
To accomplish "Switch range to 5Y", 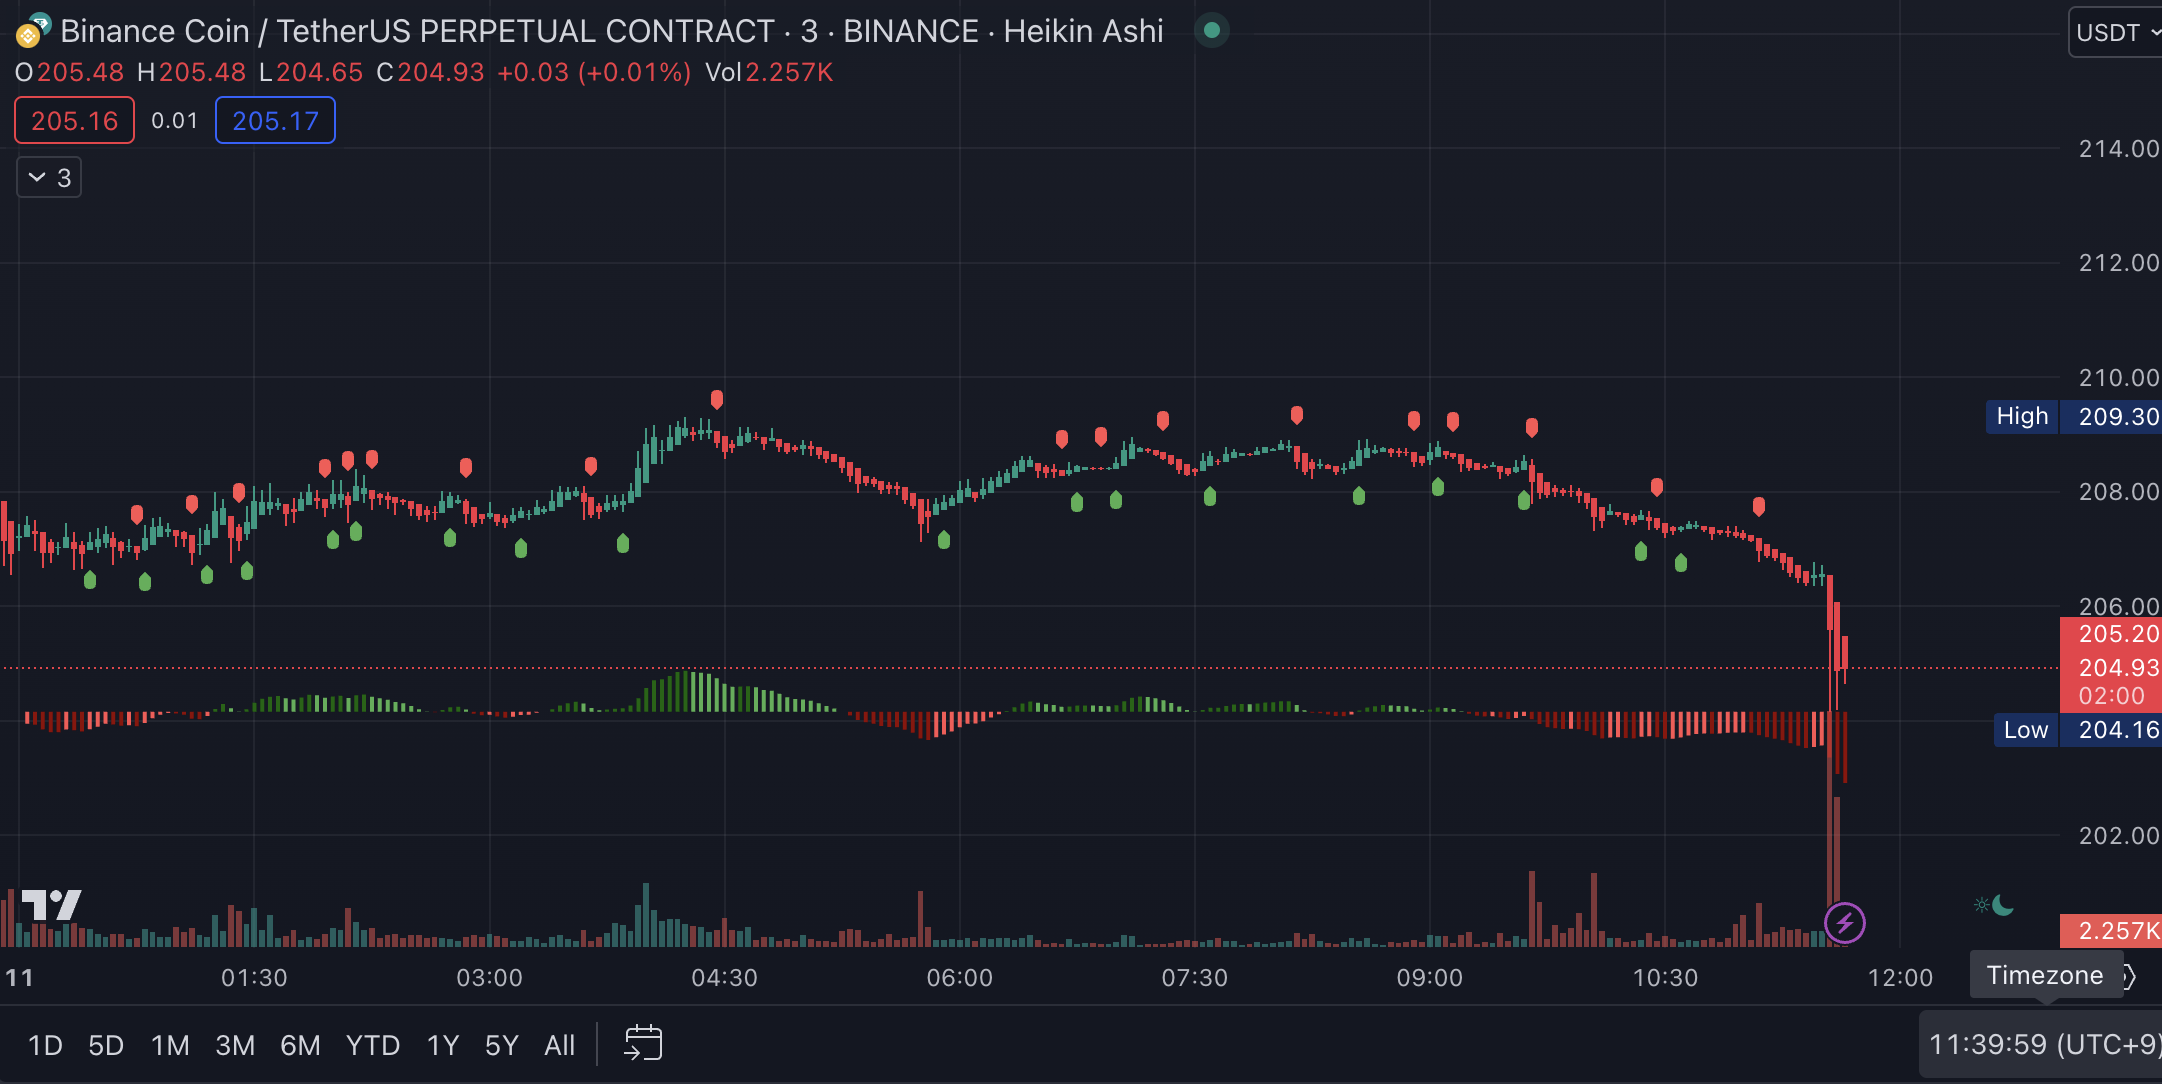I will coord(501,1045).
